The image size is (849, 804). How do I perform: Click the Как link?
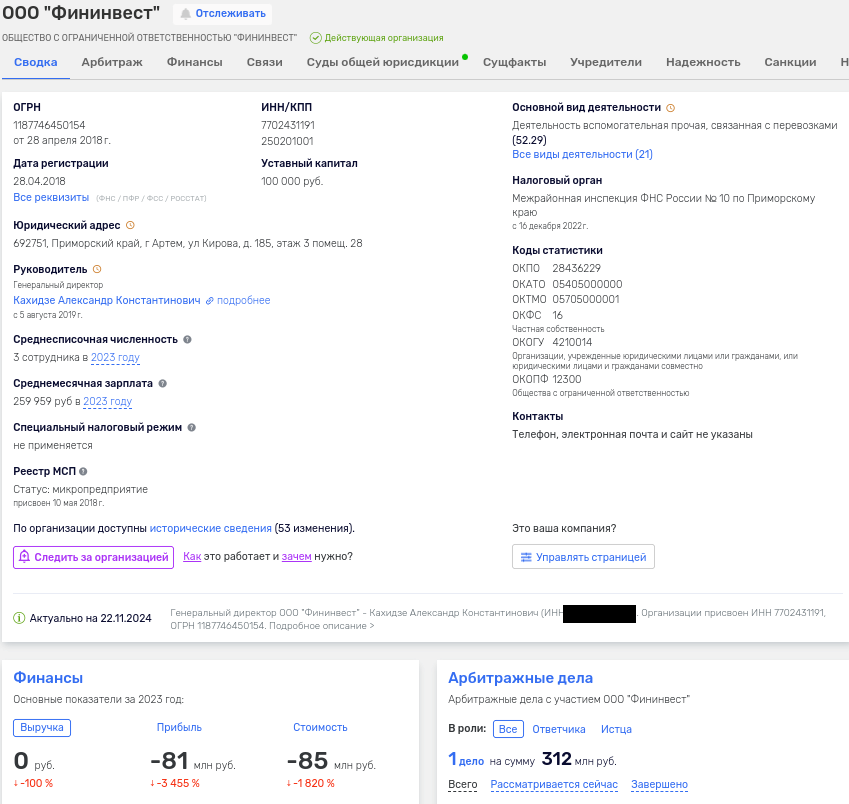pyautogui.click(x=192, y=557)
